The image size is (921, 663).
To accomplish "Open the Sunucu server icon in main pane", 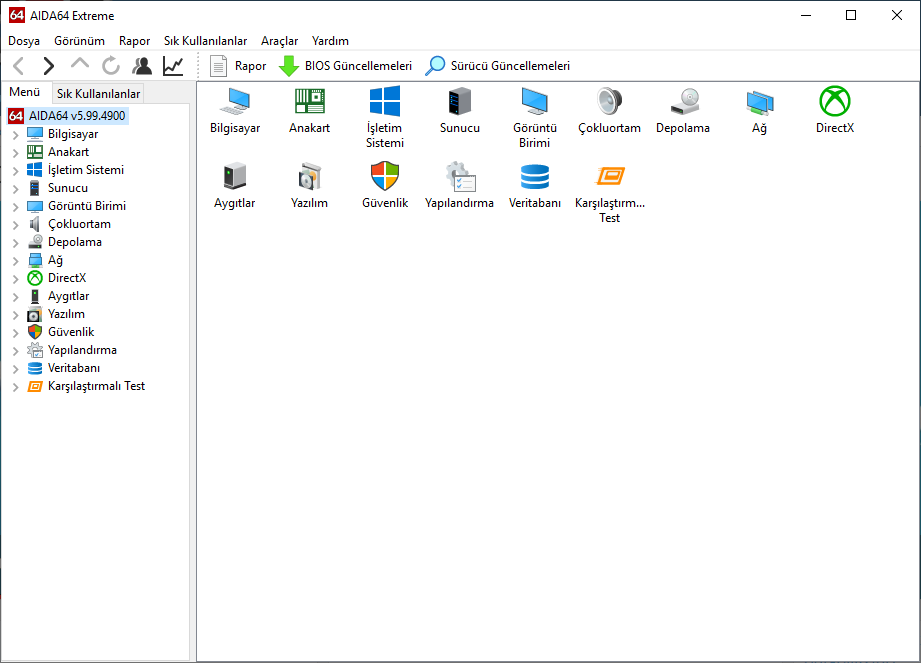I will pos(460,101).
